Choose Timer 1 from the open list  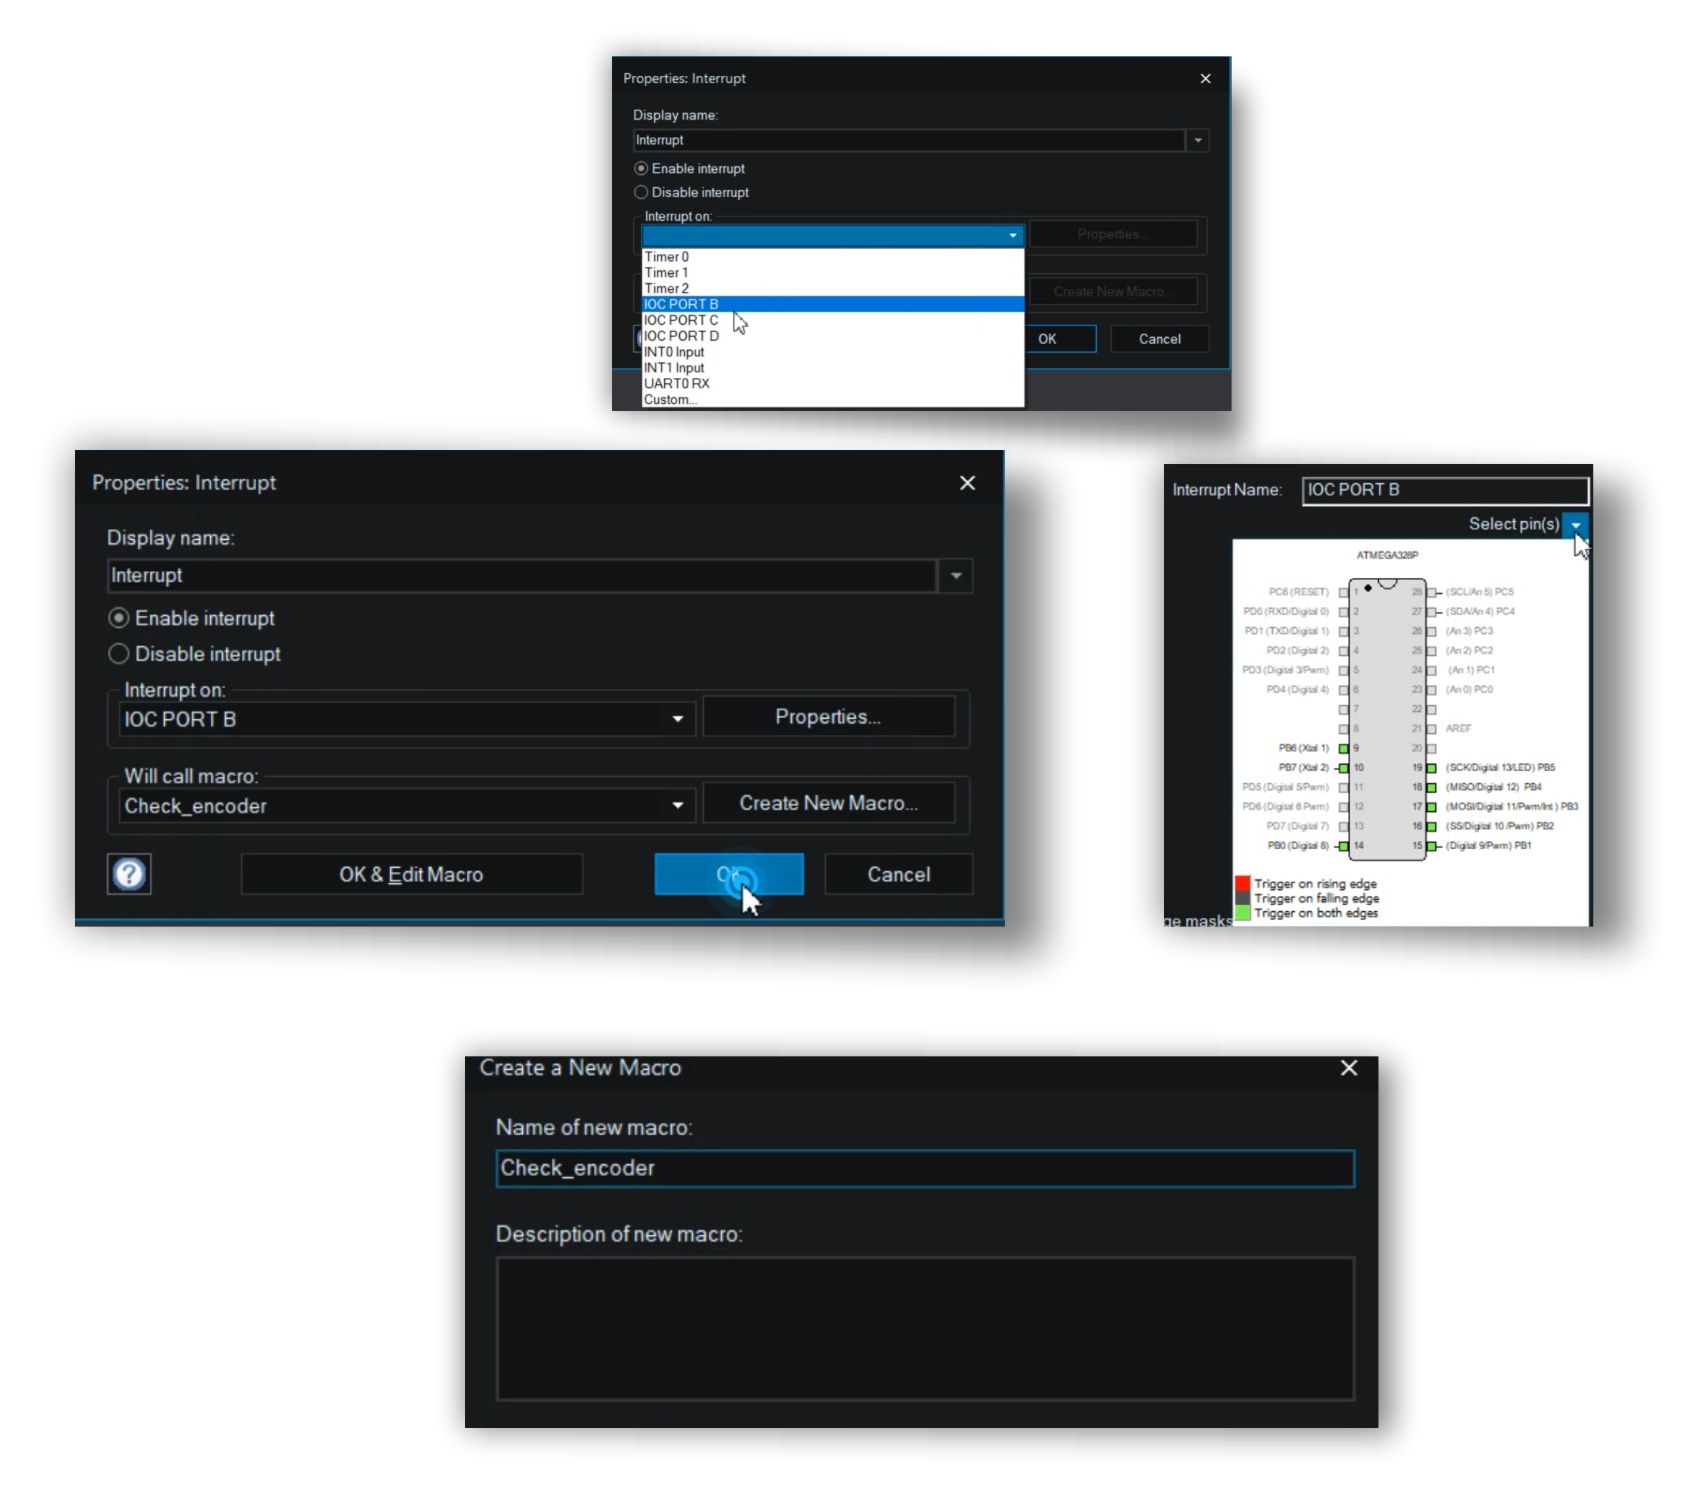click(832, 272)
